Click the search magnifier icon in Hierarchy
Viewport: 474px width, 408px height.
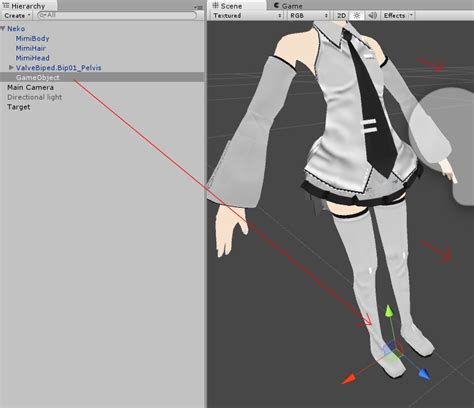coord(43,15)
